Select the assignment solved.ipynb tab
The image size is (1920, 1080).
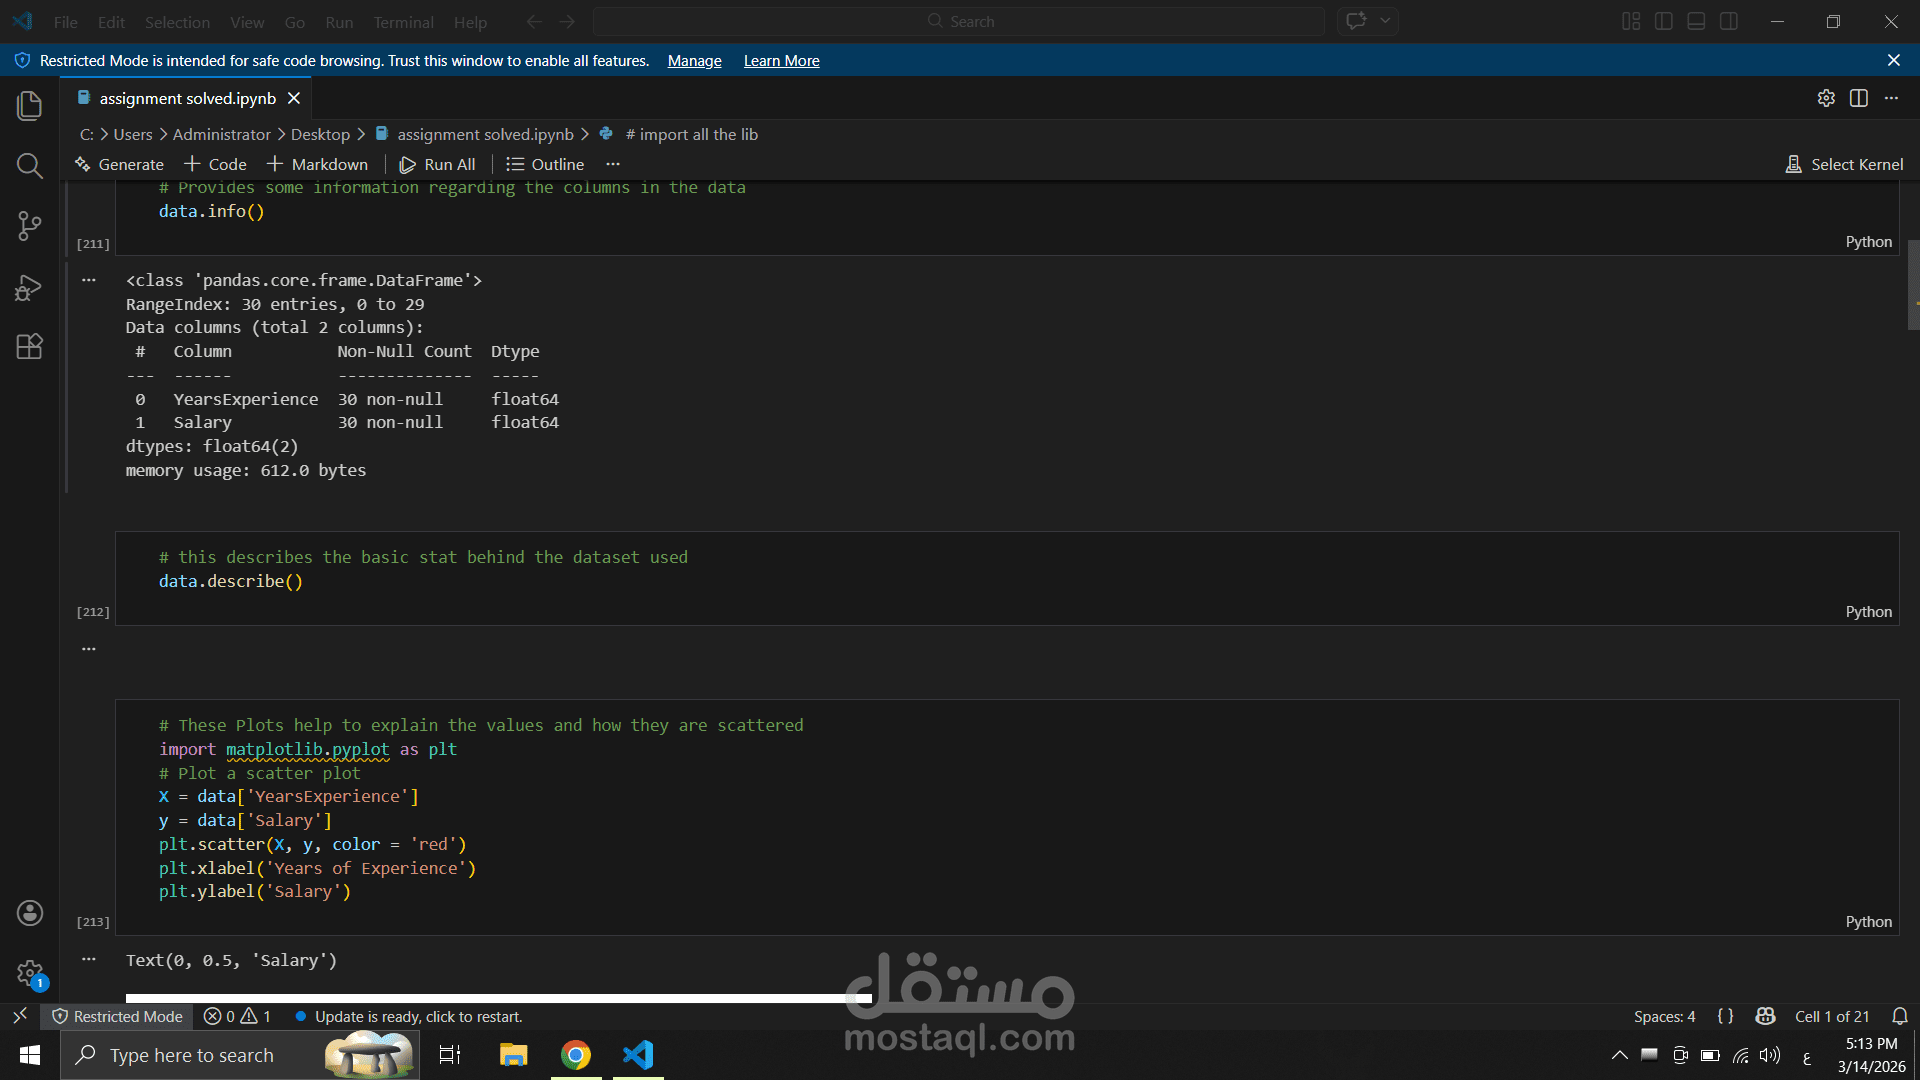coord(187,98)
